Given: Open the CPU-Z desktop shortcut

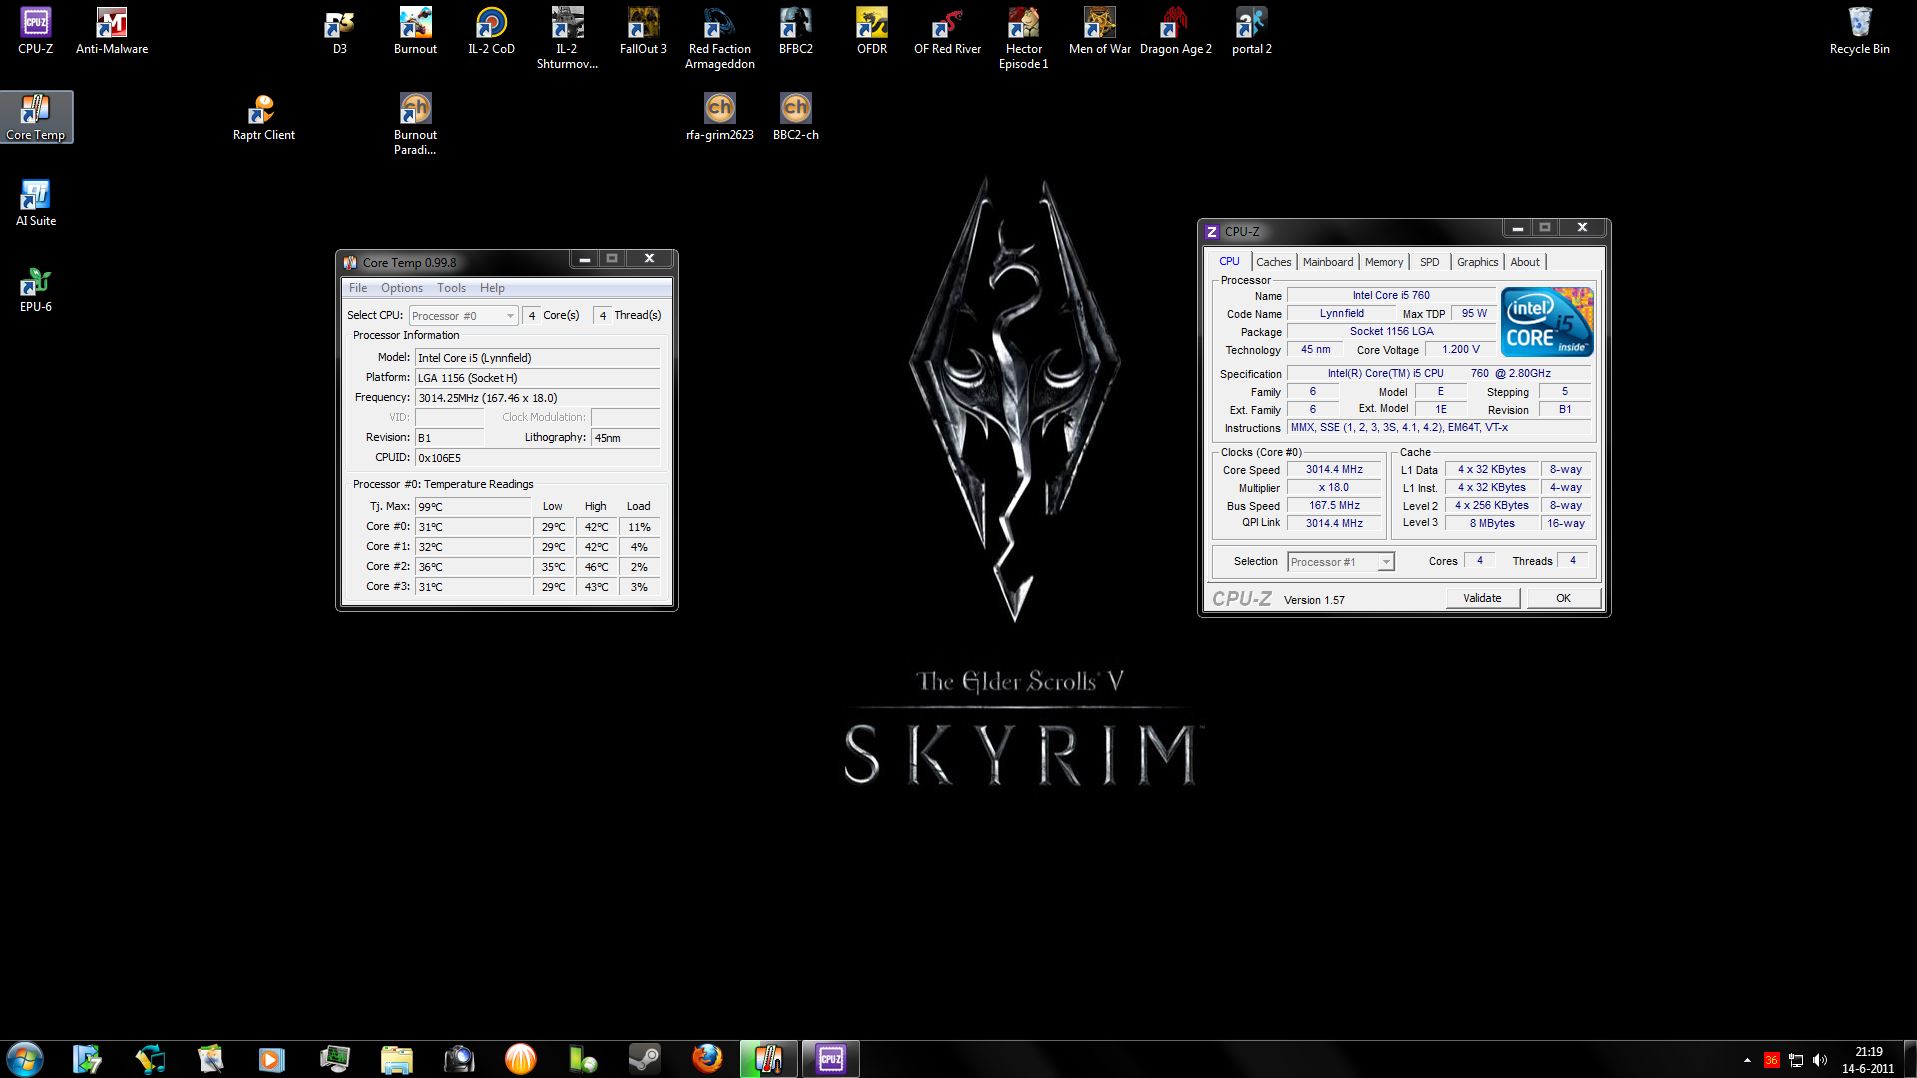Looking at the screenshot, I should [36, 31].
